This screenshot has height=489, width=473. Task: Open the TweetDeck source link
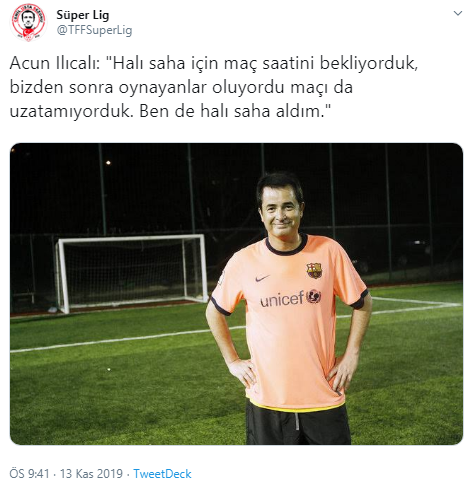162,474
